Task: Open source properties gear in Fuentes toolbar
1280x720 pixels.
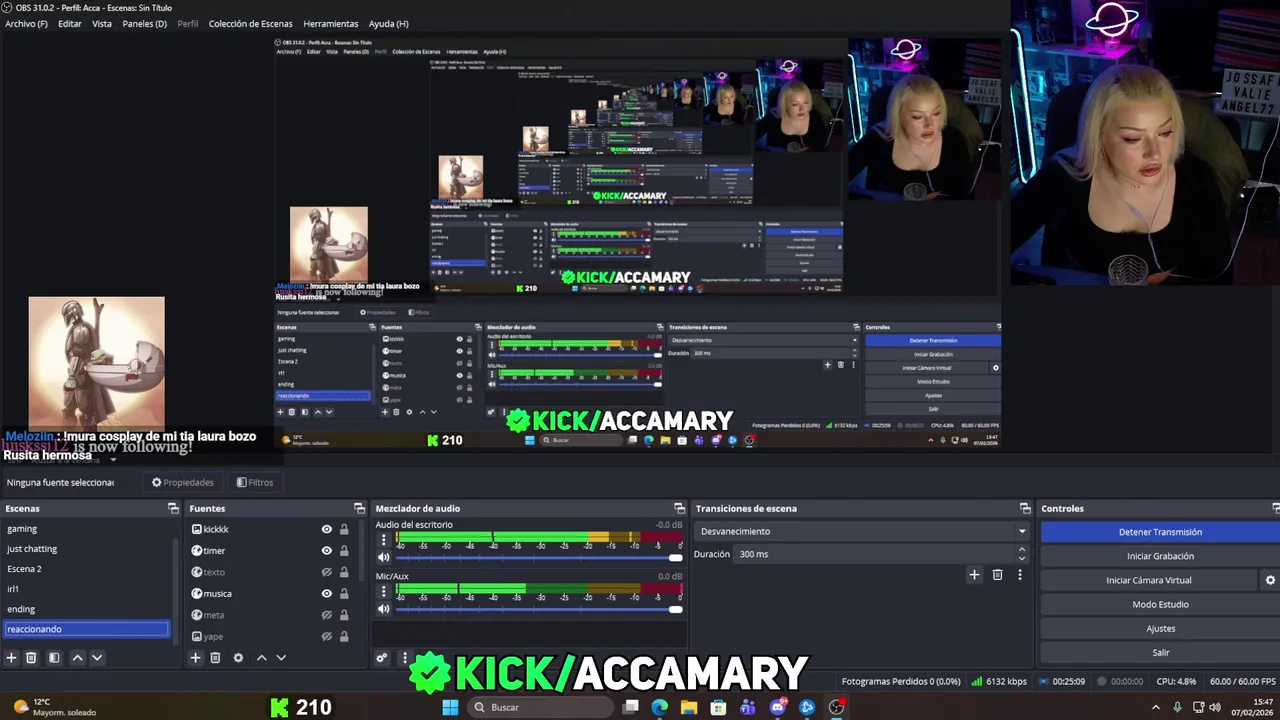Action: (x=238, y=657)
